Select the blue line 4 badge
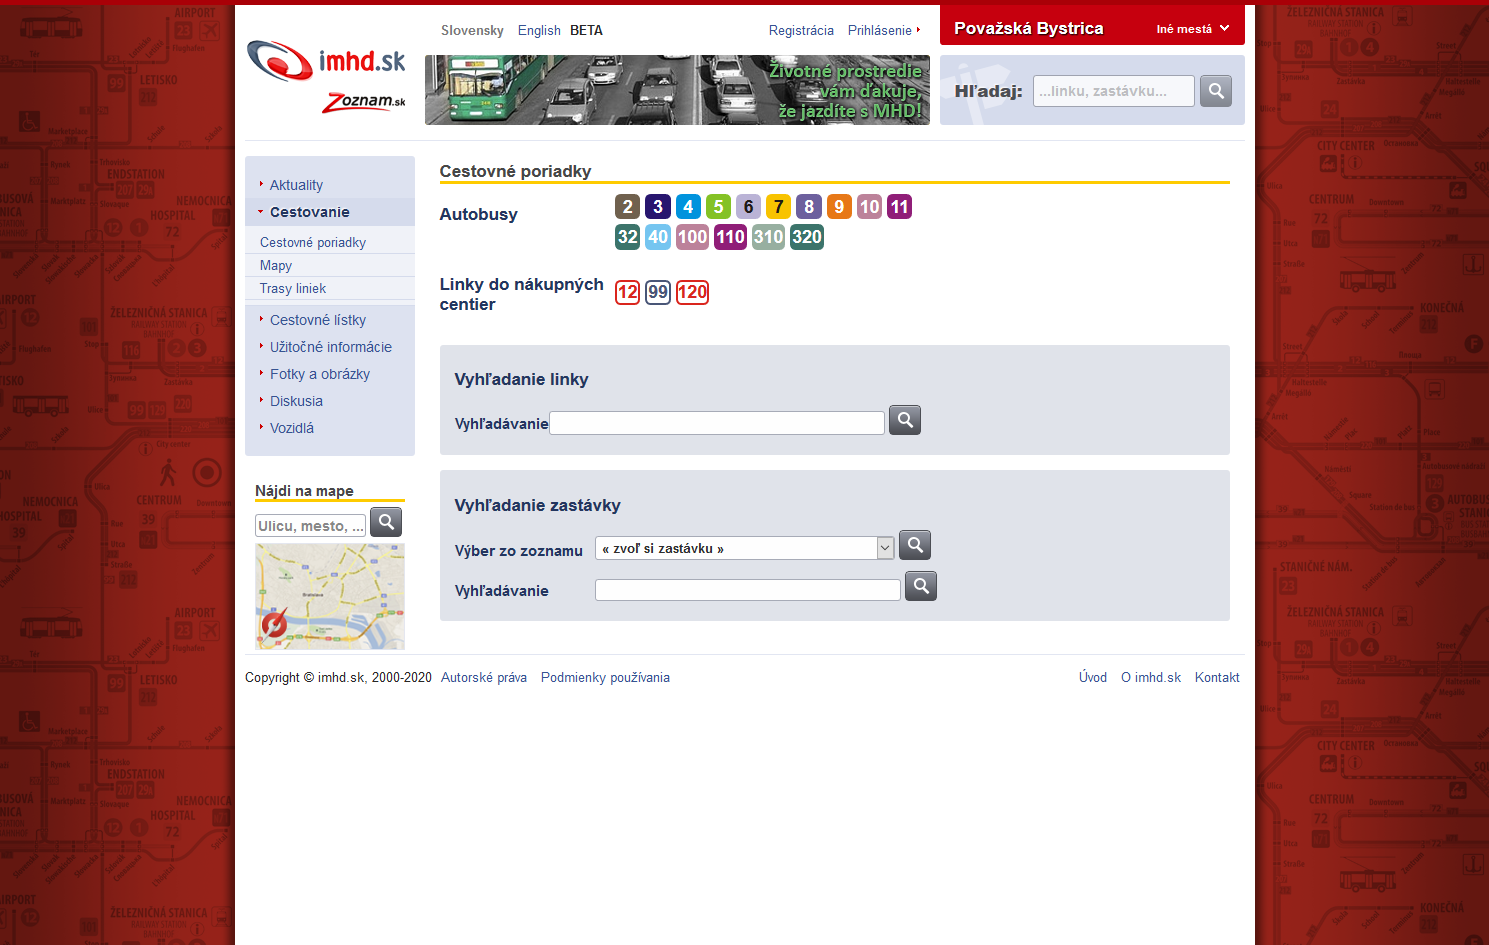The width and height of the screenshot is (1489, 945). pyautogui.click(x=688, y=207)
